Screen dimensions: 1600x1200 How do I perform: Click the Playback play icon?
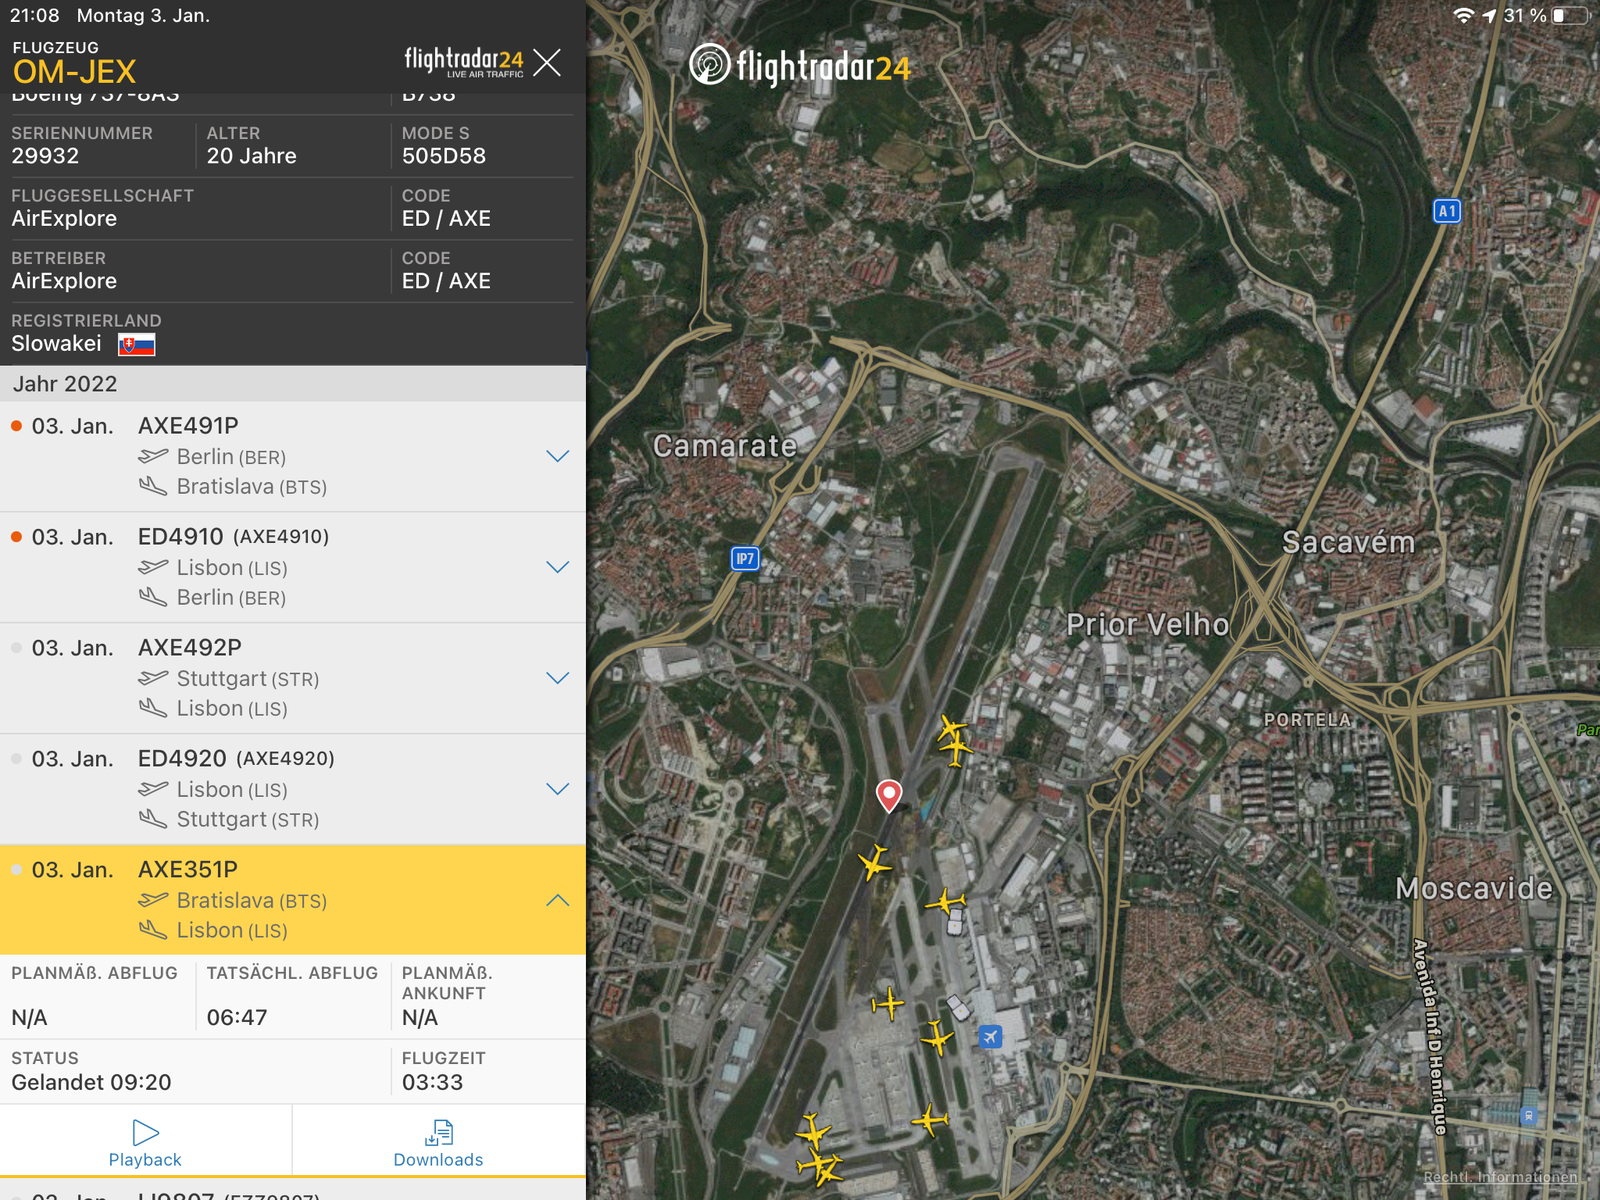click(145, 1132)
